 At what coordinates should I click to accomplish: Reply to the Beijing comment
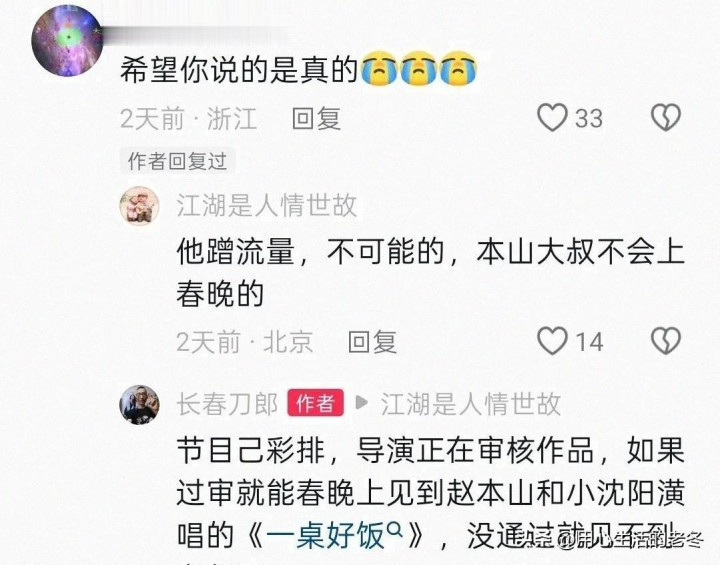pos(372,342)
